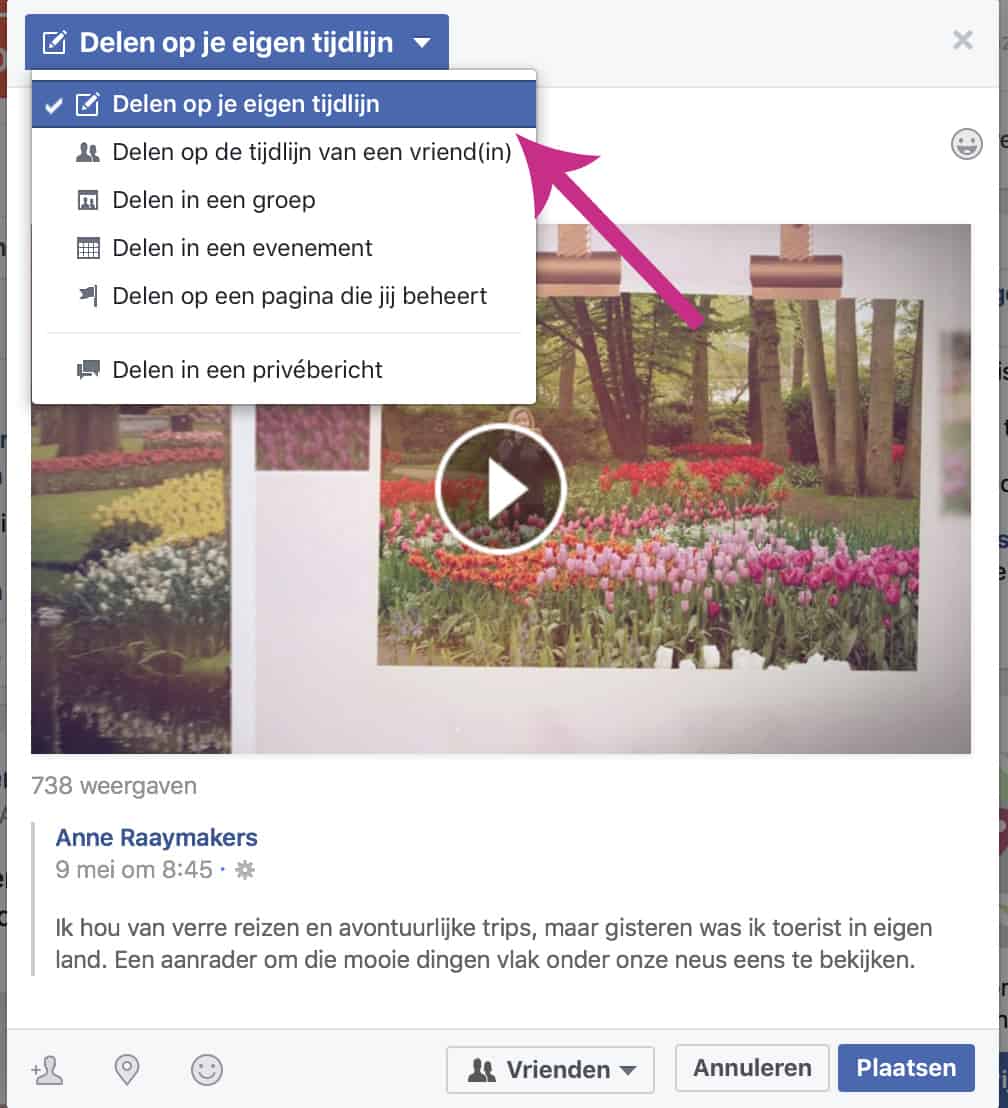Add a location with the pin icon
Screen dimensions: 1008x1108
pos(127,1070)
